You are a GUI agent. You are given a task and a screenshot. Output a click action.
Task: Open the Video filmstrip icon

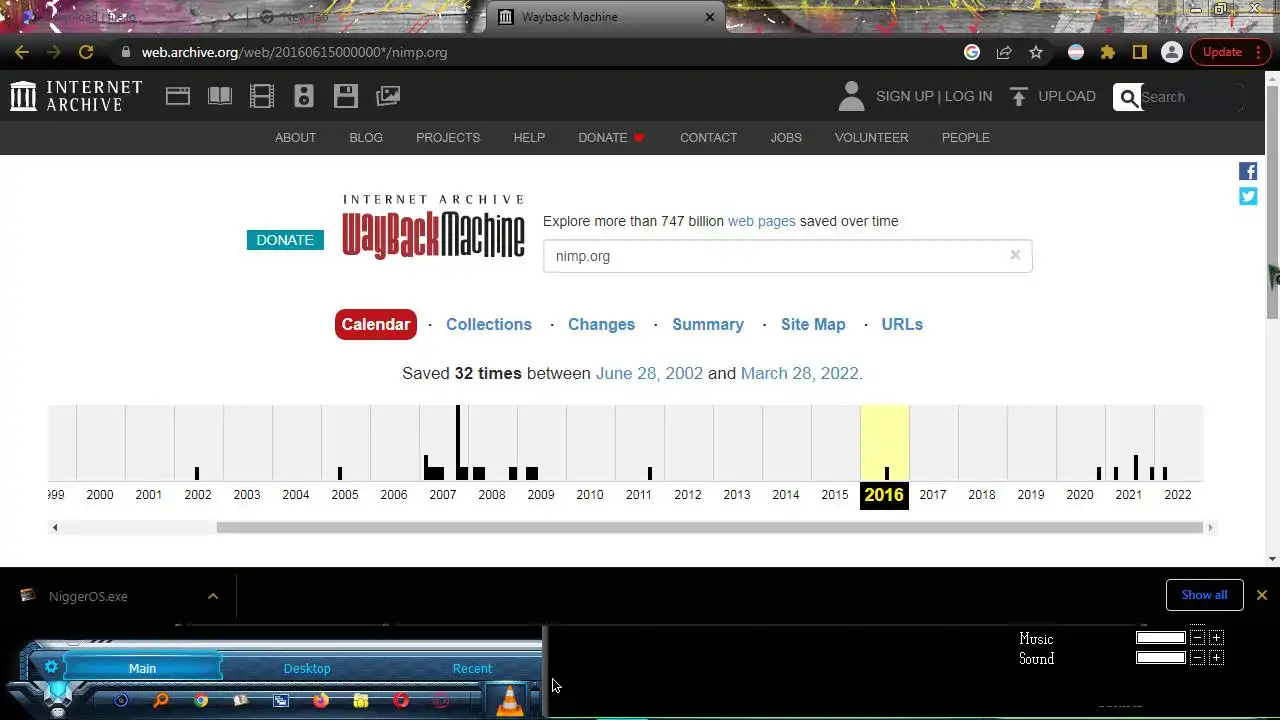[262, 96]
